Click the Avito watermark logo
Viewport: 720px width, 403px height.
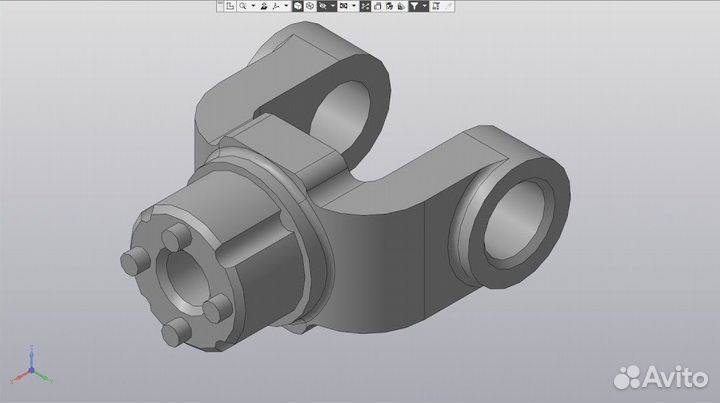pyautogui.click(x=660, y=375)
